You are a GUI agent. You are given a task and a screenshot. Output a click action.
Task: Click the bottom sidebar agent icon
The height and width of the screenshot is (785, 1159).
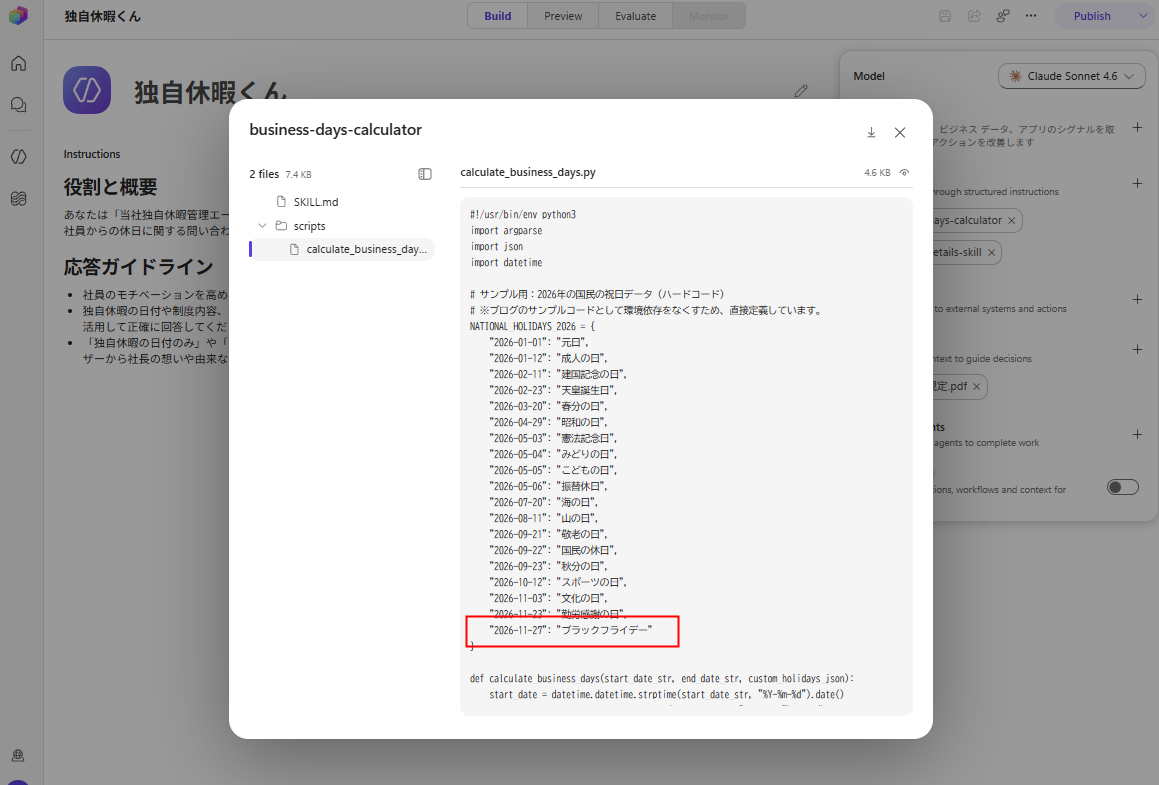coord(18,755)
